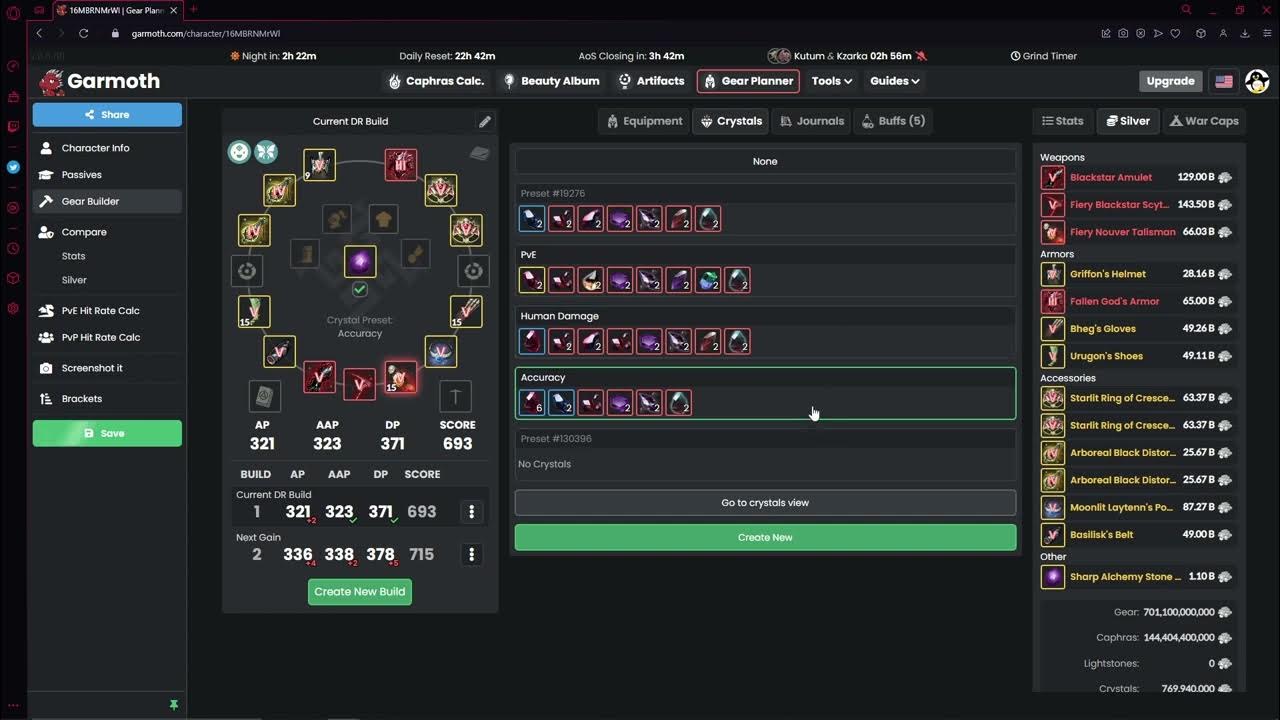Viewport: 1280px width, 720px height.
Task: Click the first crystal in Human Damage preset
Action: click(x=532, y=342)
